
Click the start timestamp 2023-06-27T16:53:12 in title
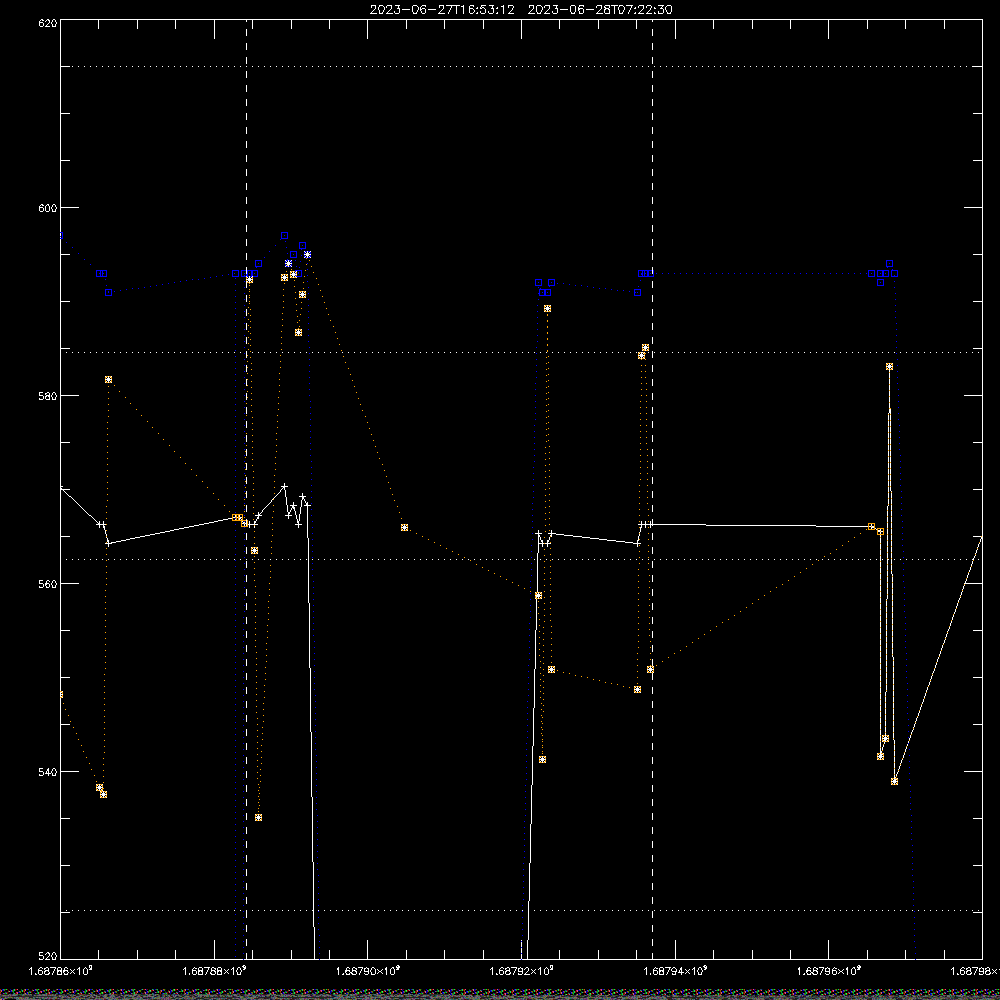click(442, 10)
